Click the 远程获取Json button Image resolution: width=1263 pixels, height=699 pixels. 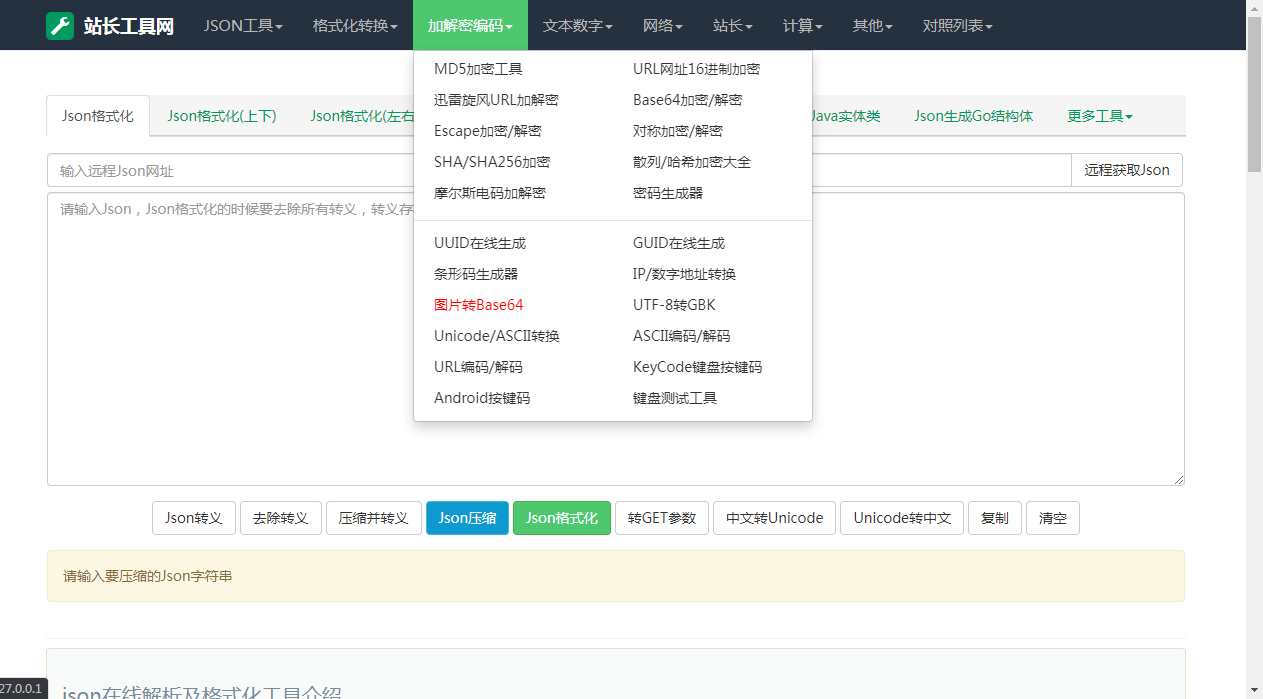coord(1126,170)
